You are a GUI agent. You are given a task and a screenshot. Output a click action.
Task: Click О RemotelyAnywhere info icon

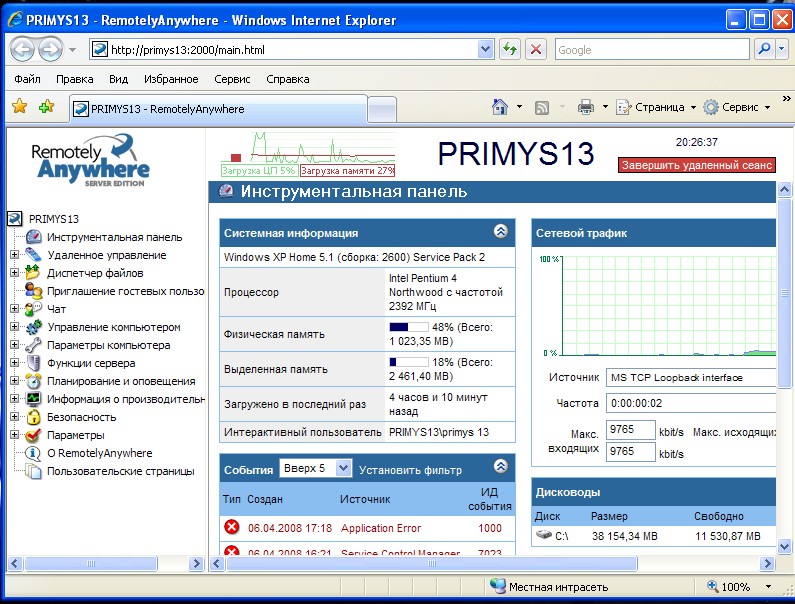33,453
